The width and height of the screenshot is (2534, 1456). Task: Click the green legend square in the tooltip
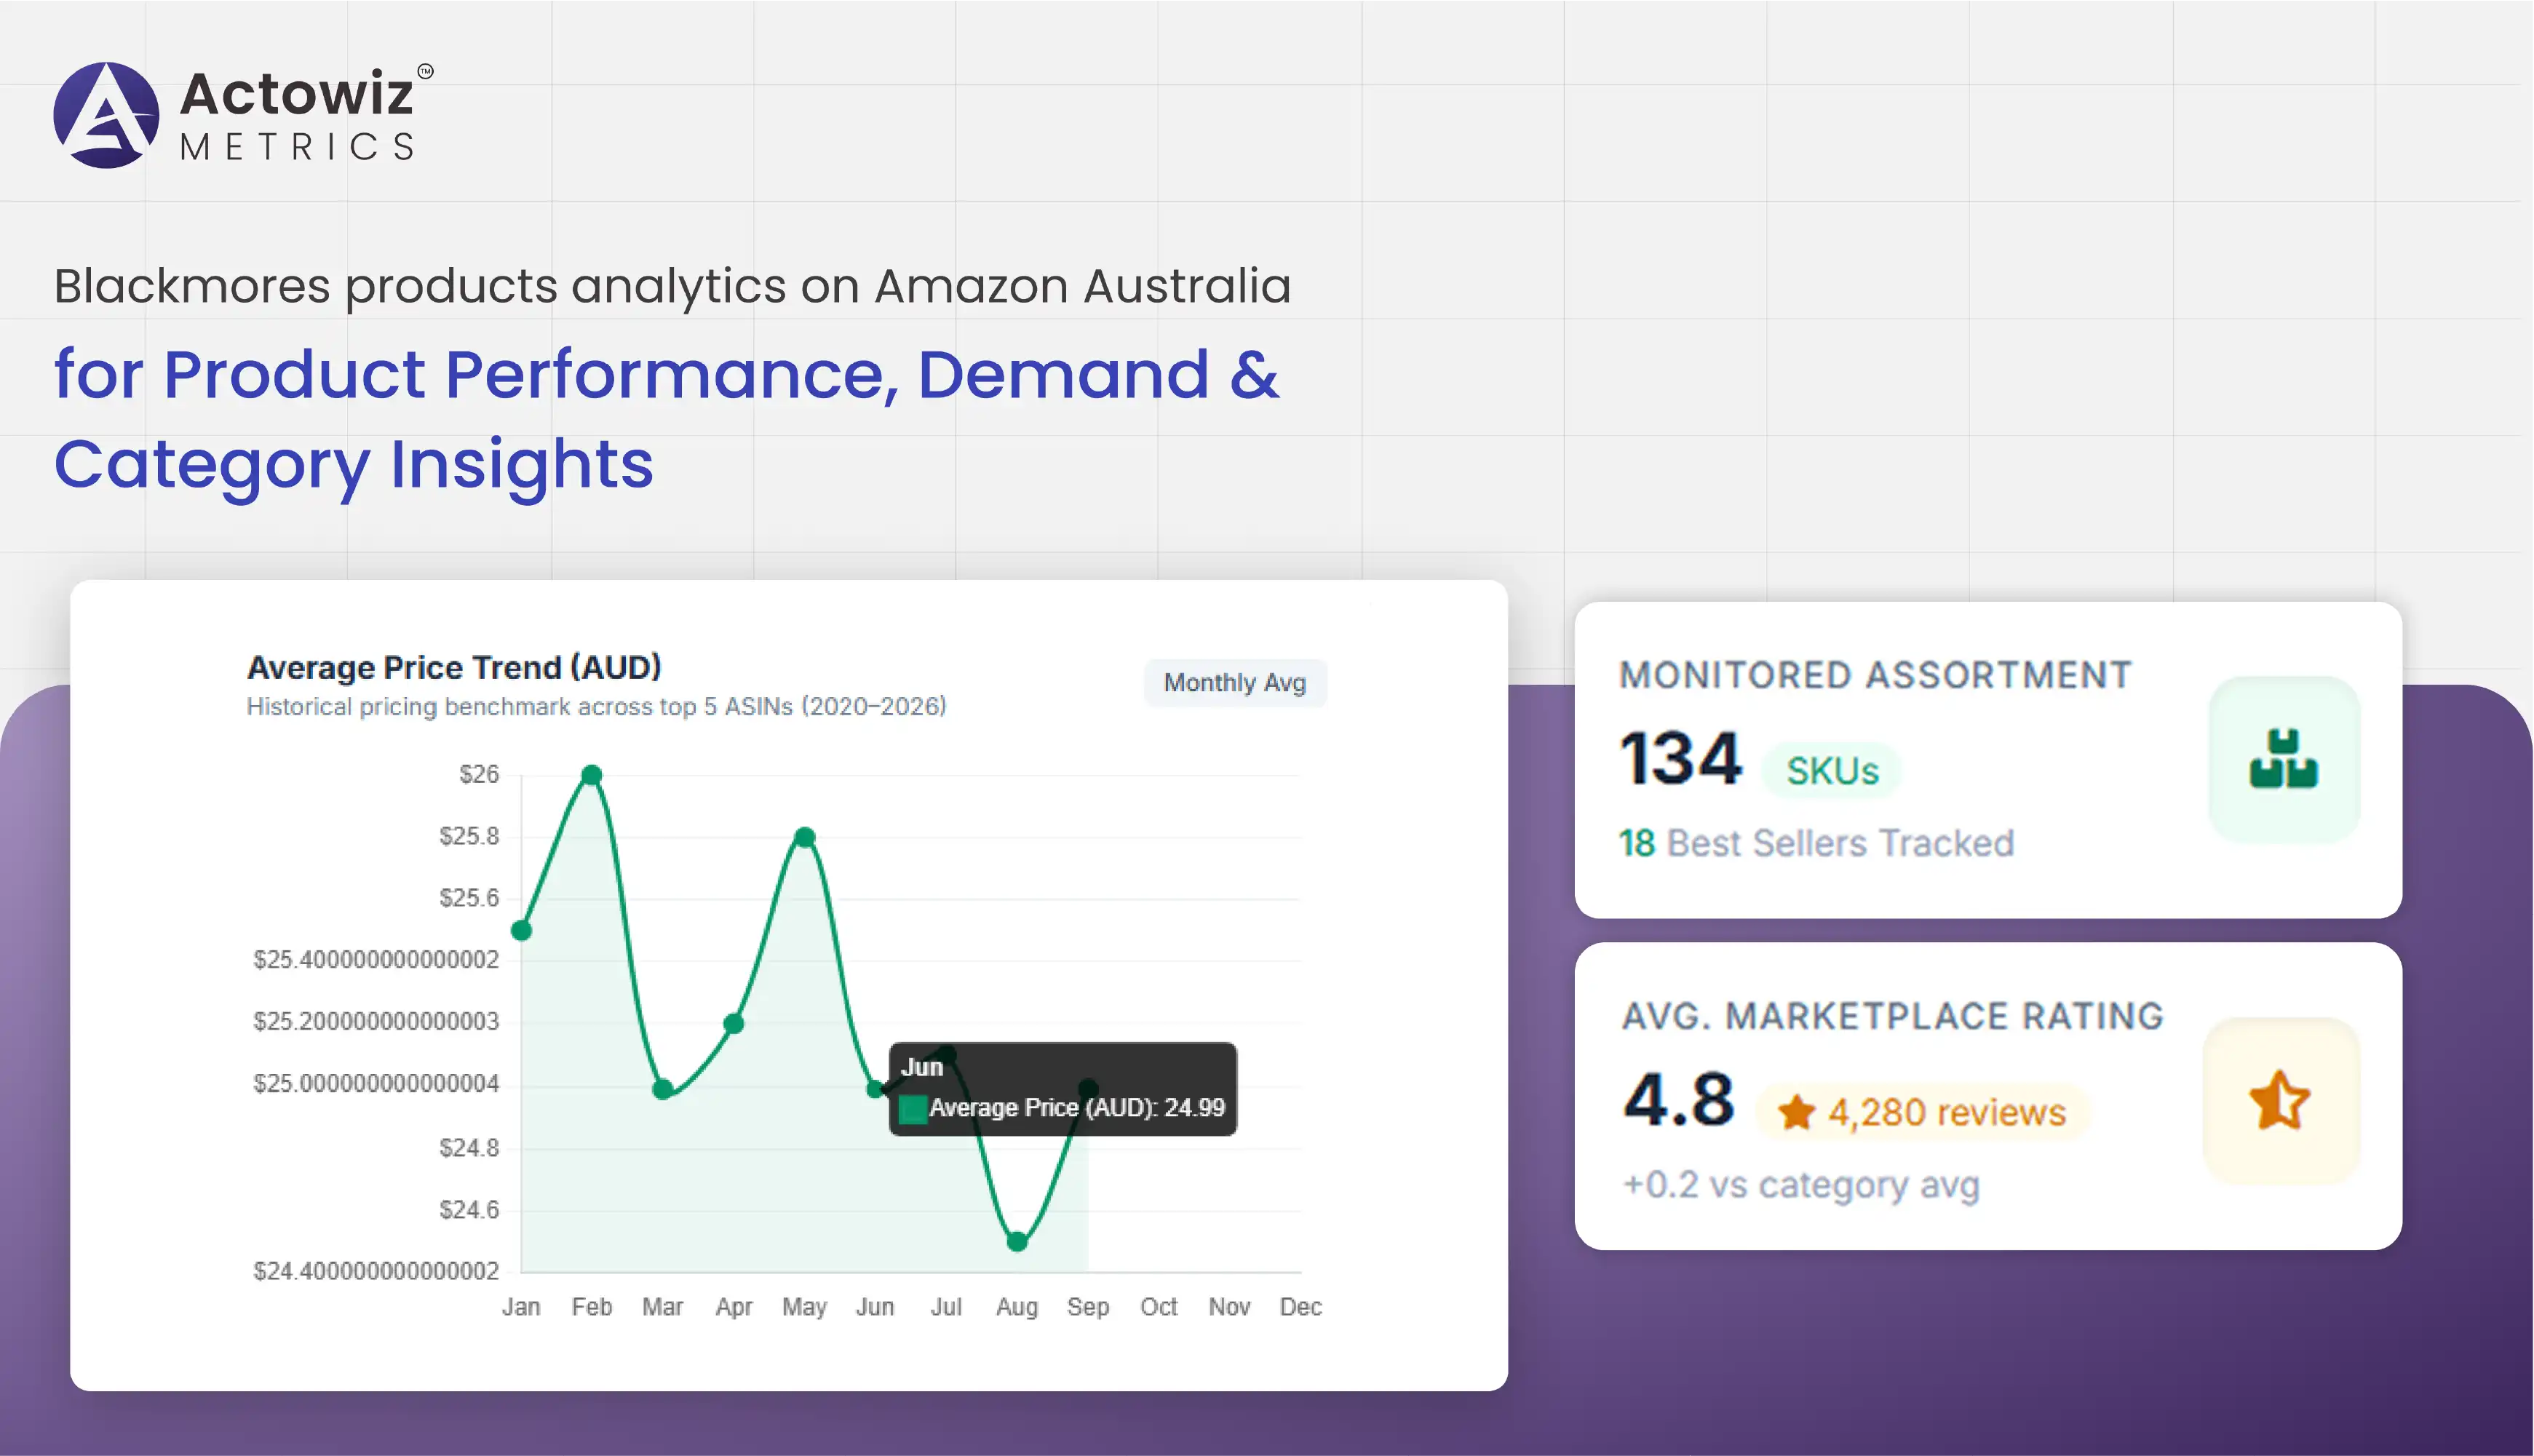(913, 1110)
